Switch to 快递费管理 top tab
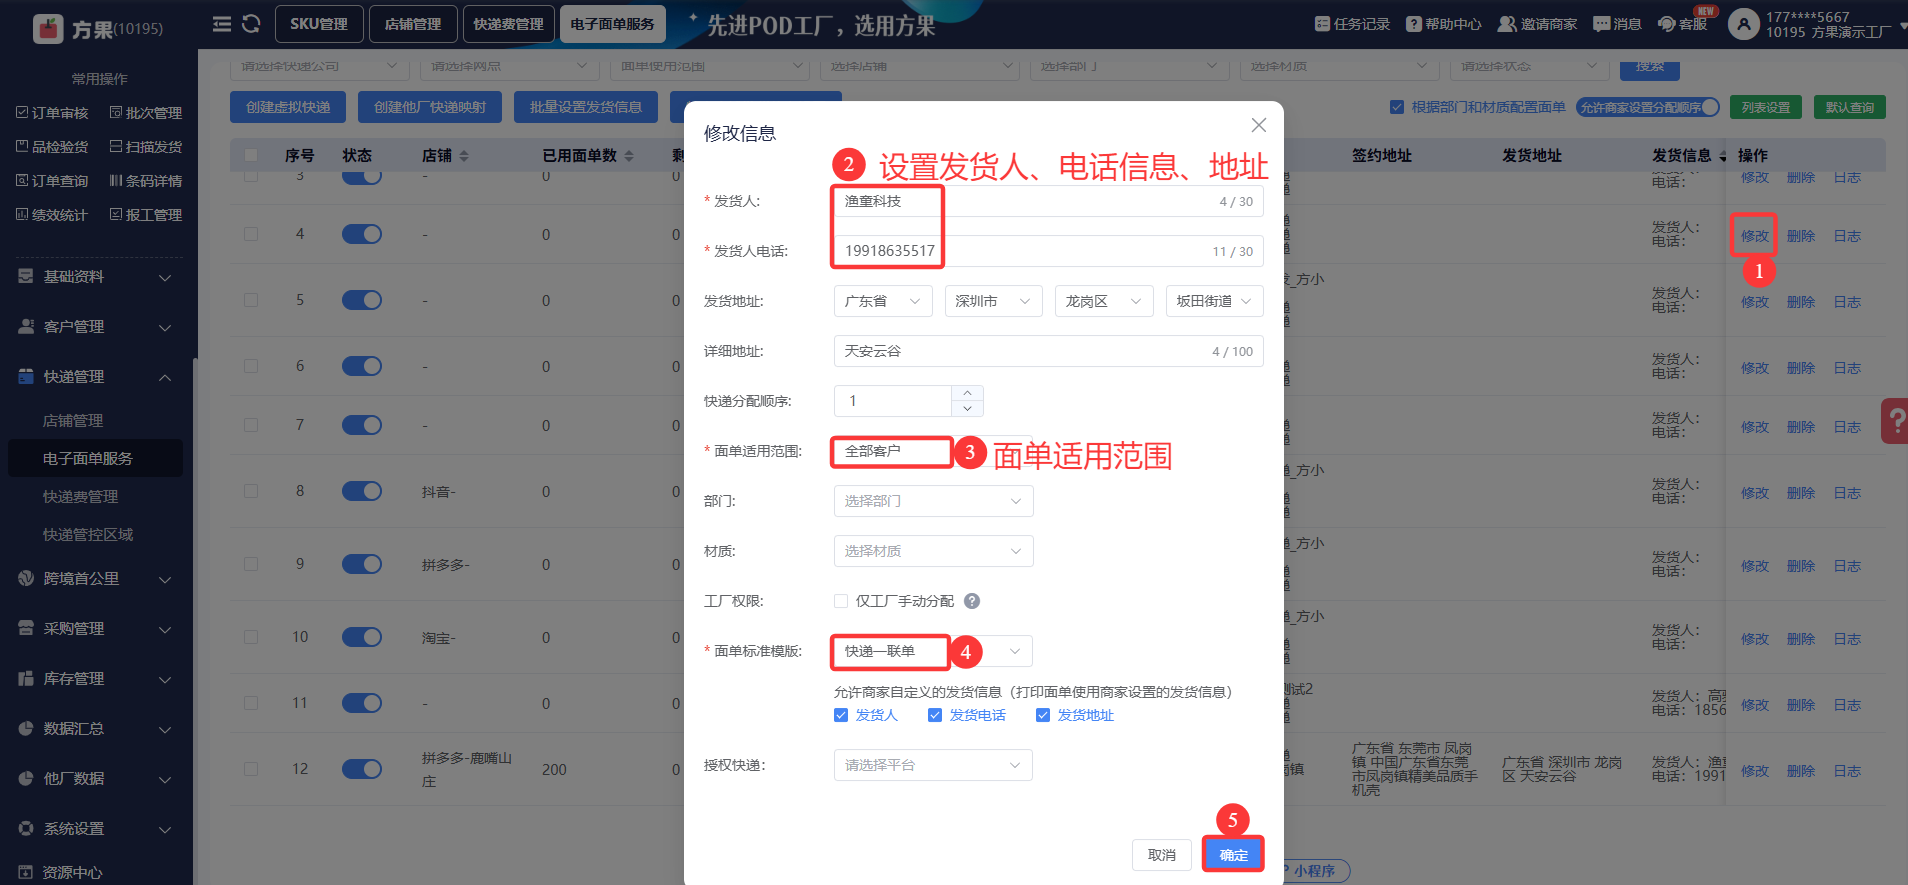The height and width of the screenshot is (885, 1908). (x=508, y=24)
